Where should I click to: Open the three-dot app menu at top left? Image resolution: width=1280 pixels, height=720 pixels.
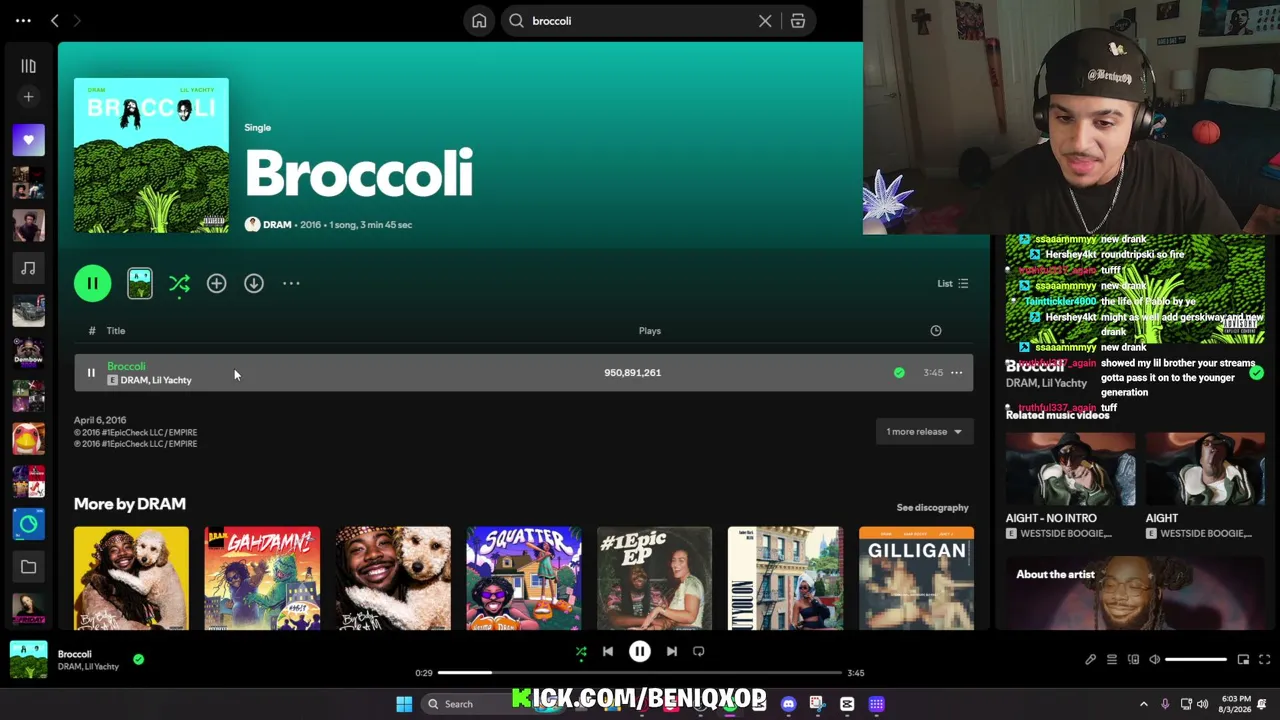pyautogui.click(x=23, y=20)
